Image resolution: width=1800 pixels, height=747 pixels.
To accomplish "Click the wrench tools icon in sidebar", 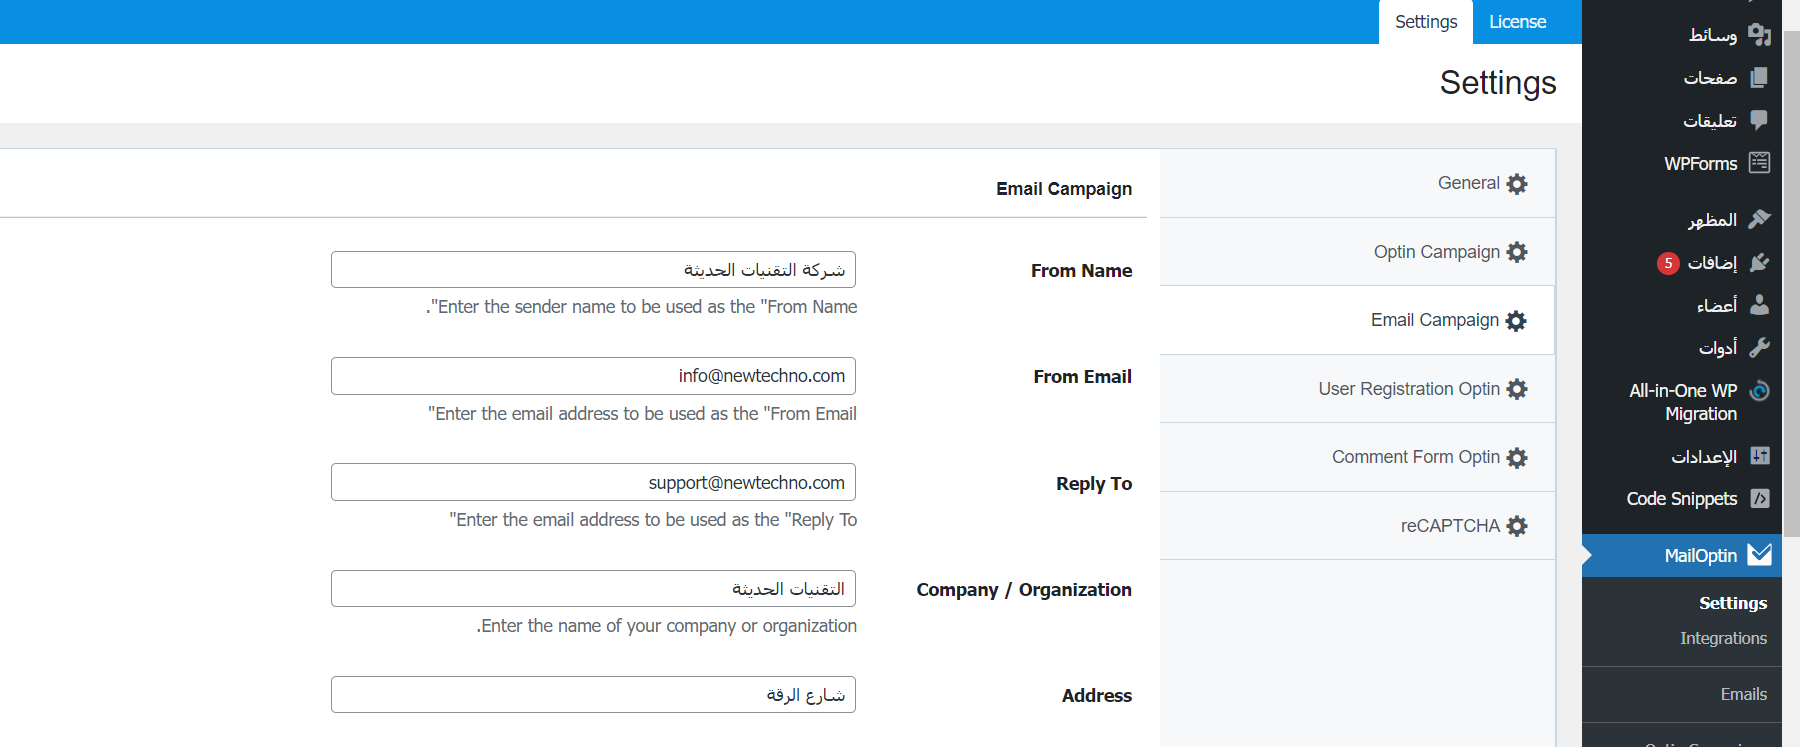I will point(1759,347).
